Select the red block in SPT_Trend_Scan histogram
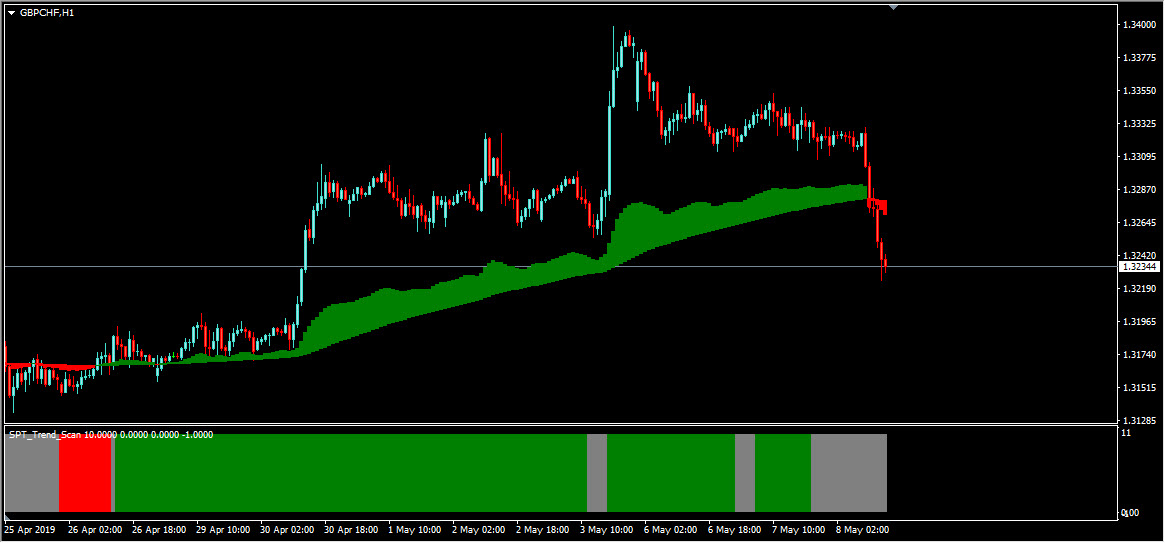This screenshot has width=1165, height=543. (x=85, y=475)
